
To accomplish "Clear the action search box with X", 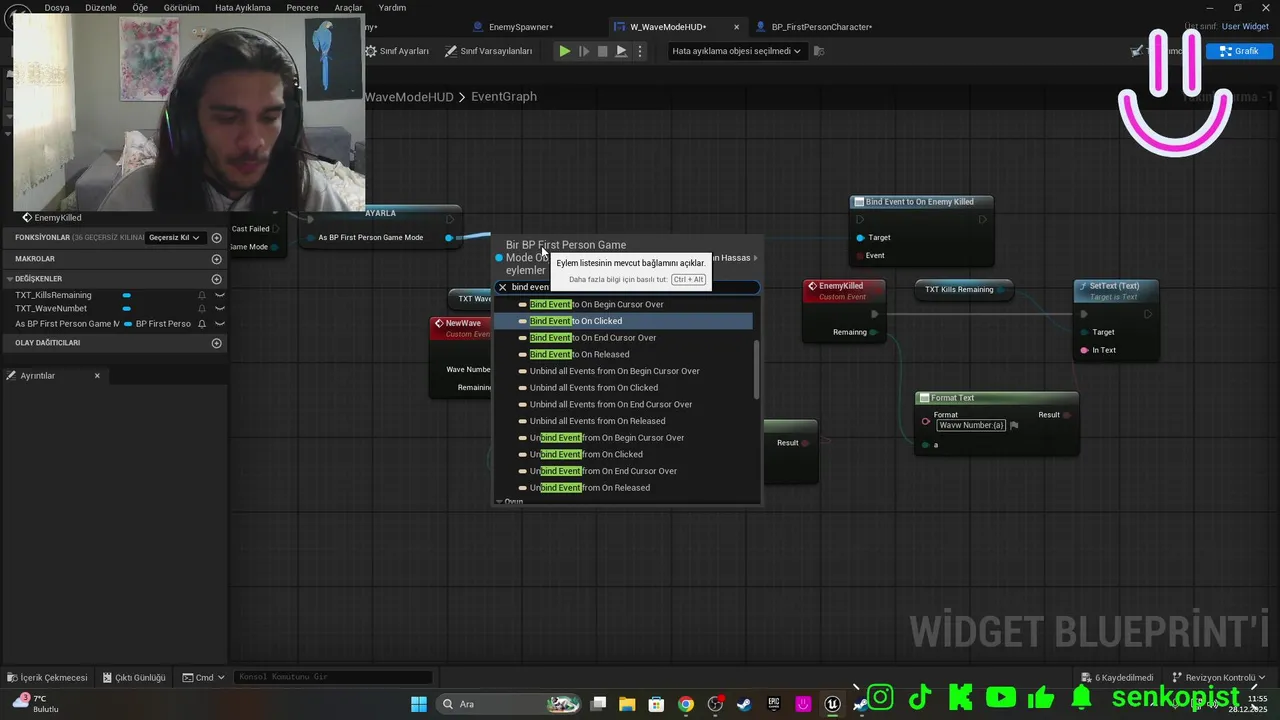I will (x=503, y=287).
